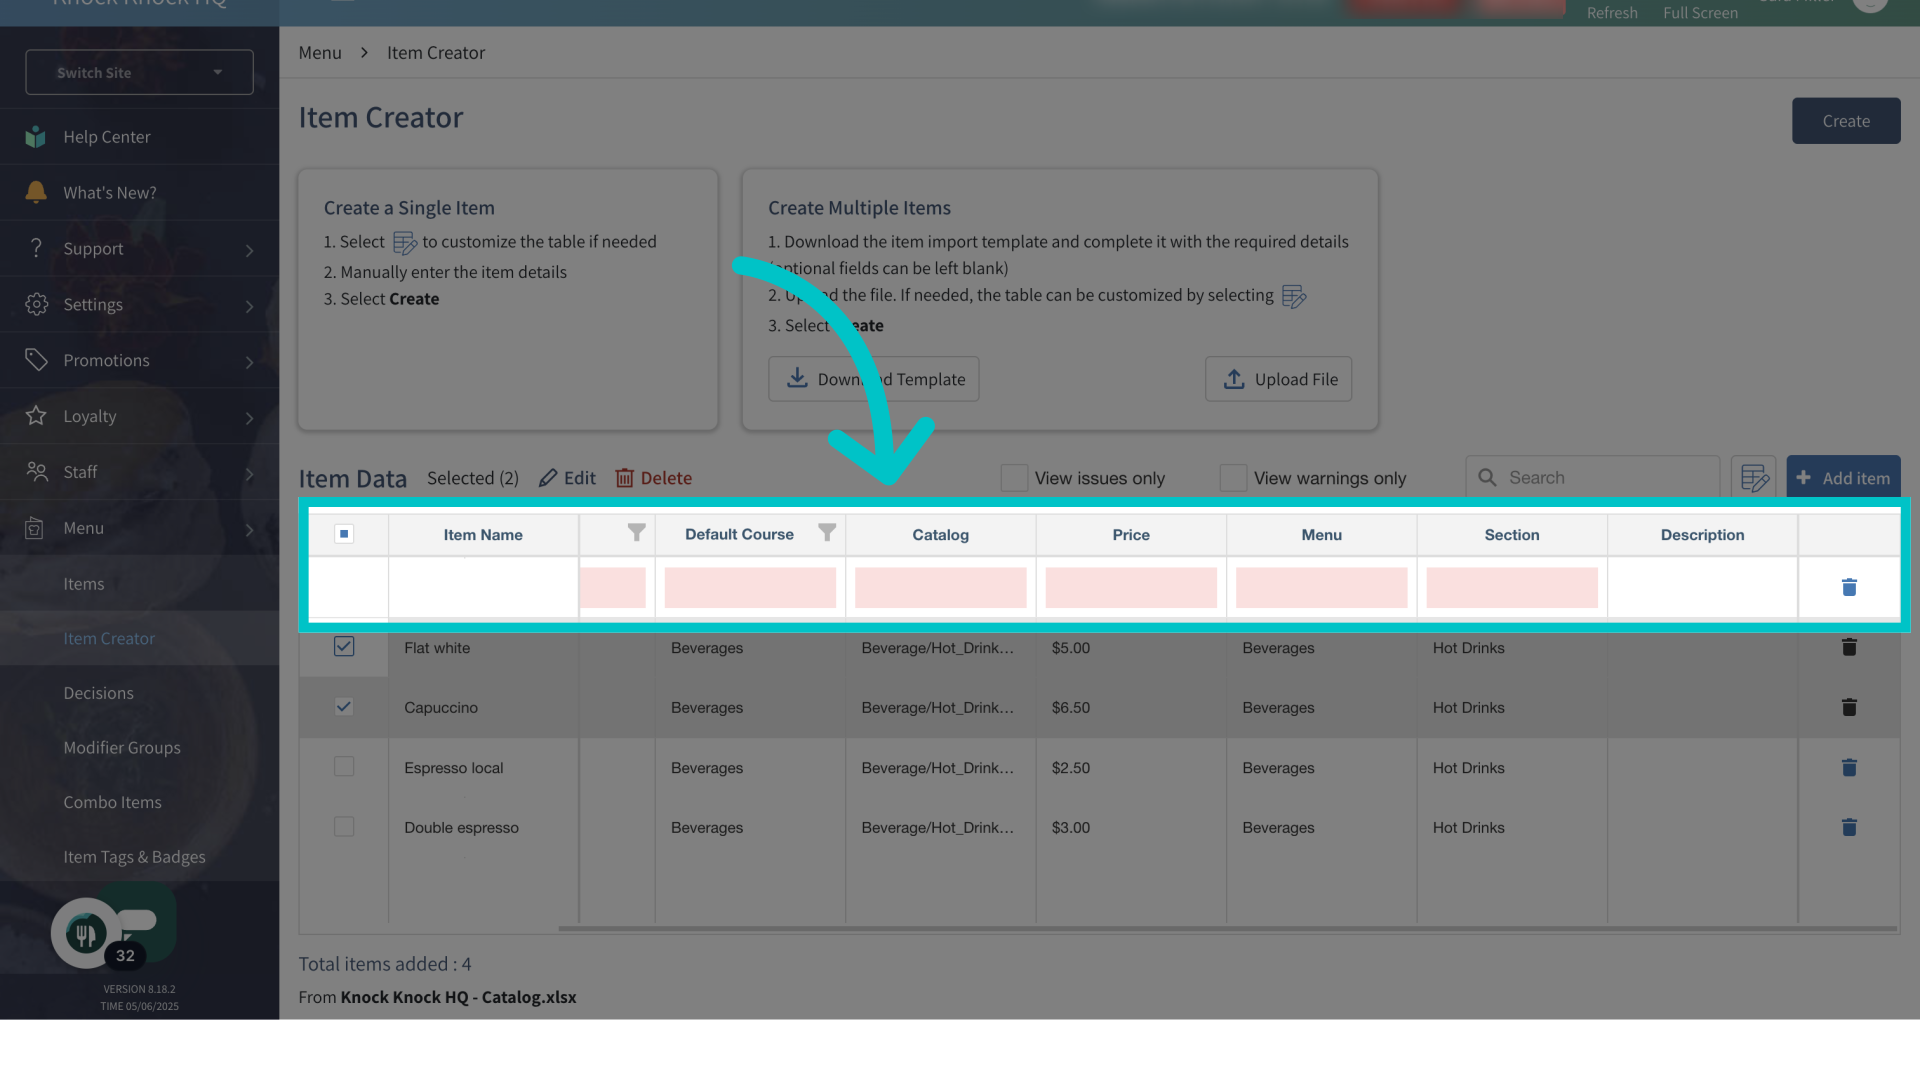Open Modifier Groups in sidebar menu
The height and width of the screenshot is (1080, 1920).
122,747
